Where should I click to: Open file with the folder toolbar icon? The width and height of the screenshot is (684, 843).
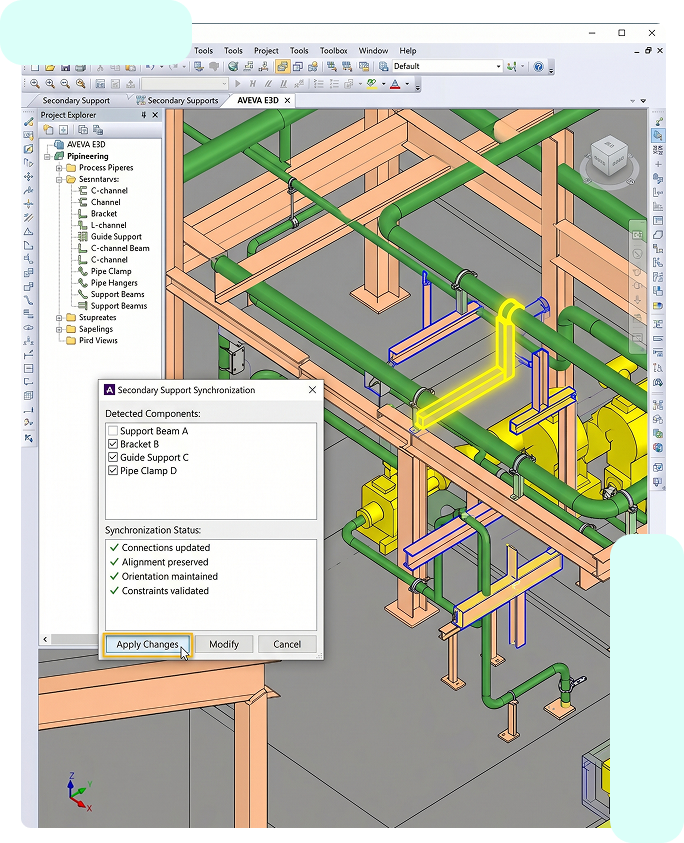tap(50, 67)
